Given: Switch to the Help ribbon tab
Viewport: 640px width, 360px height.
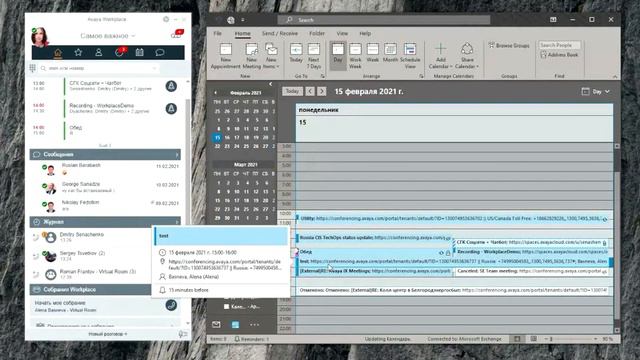Looking at the screenshot, I should (x=365, y=33).
